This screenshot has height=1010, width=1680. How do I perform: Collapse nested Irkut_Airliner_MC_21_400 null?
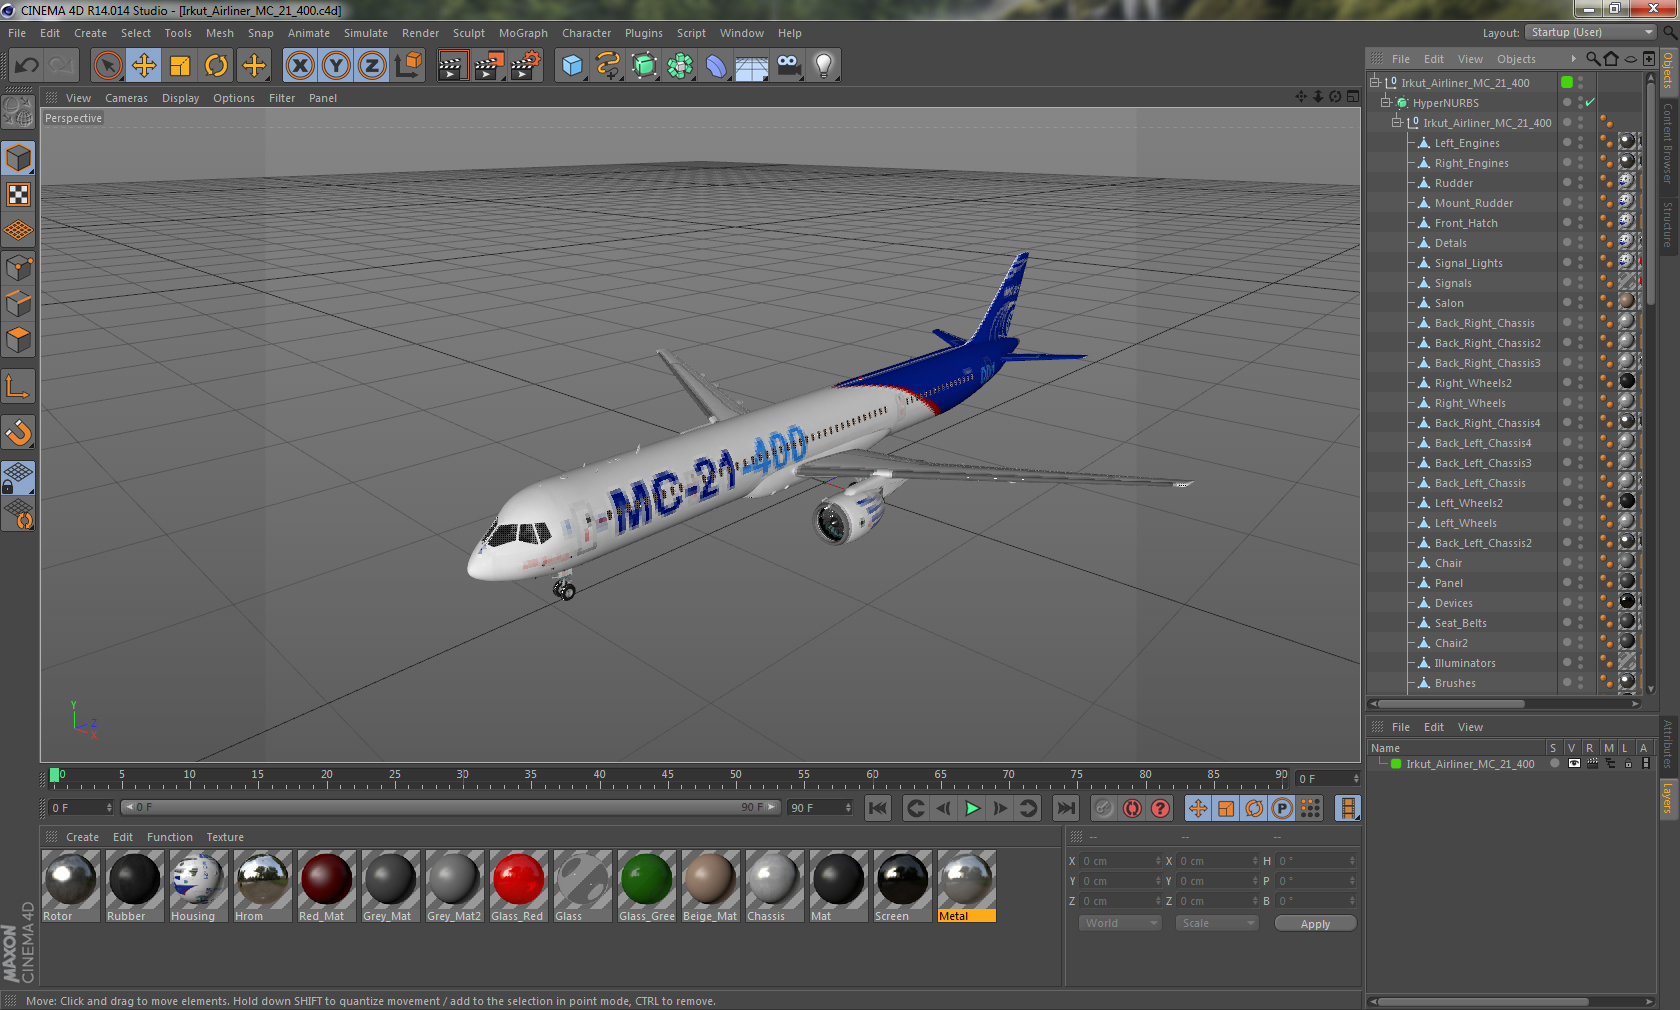[x=1397, y=123]
